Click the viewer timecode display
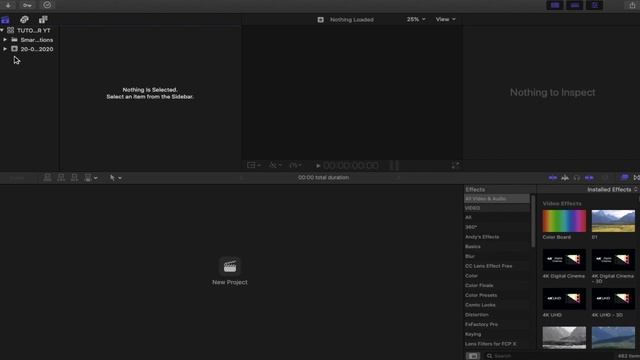640x360 pixels. 351,165
